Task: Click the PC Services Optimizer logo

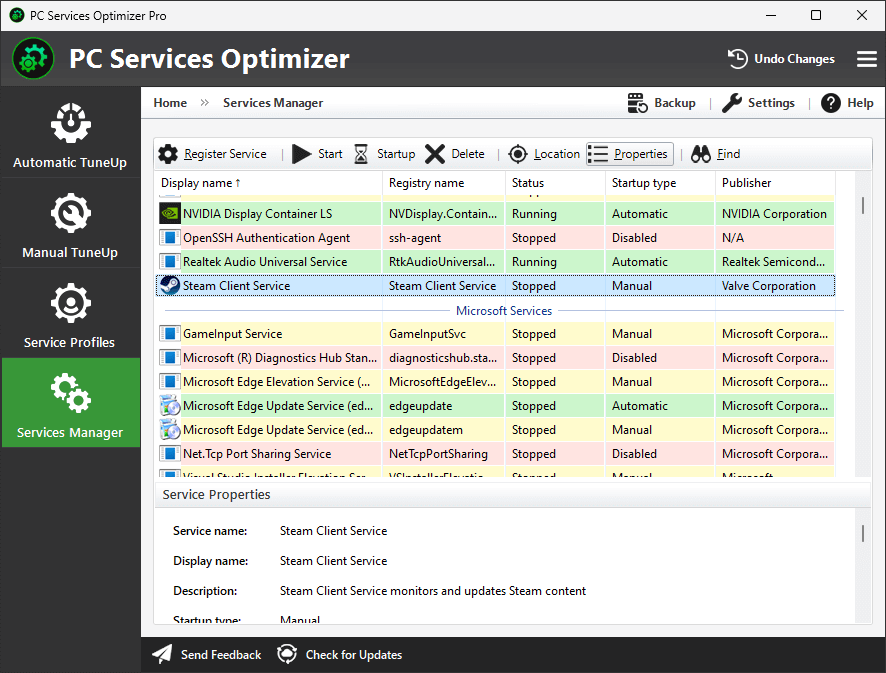Action: (33, 59)
